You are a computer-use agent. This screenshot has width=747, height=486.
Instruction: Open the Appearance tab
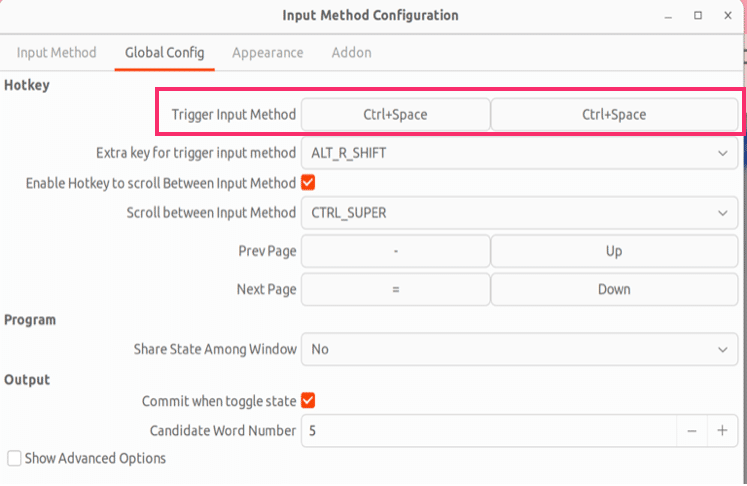click(x=267, y=52)
